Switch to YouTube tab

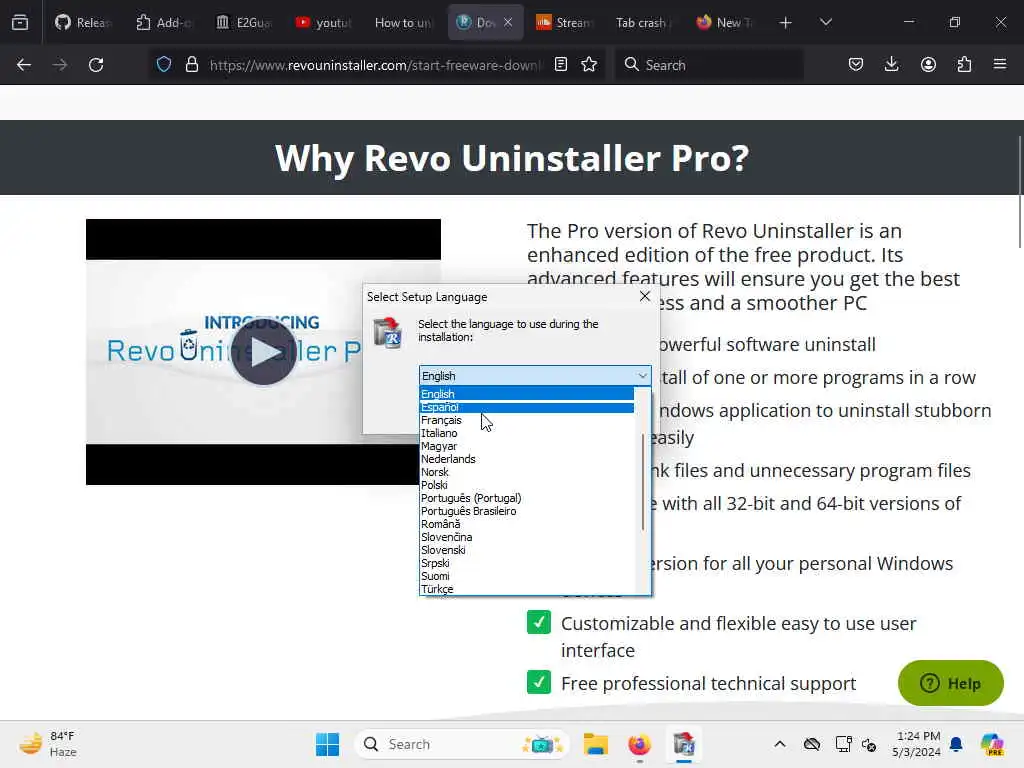(323, 23)
